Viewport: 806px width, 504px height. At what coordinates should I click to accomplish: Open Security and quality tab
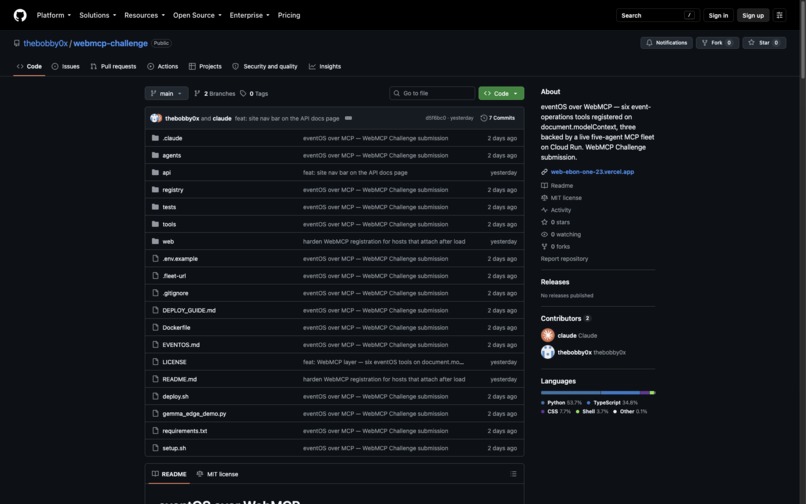pyautogui.click(x=265, y=66)
